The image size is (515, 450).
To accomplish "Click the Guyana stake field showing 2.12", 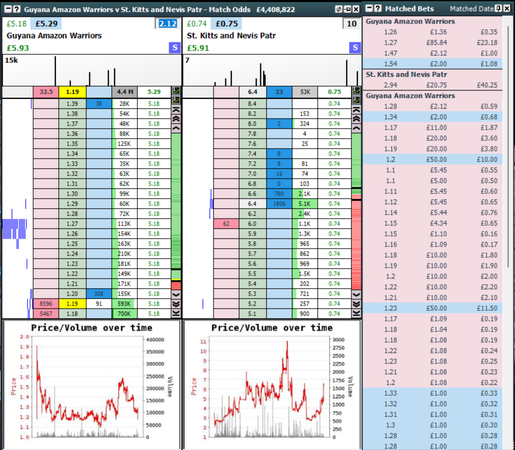I will (x=167, y=24).
